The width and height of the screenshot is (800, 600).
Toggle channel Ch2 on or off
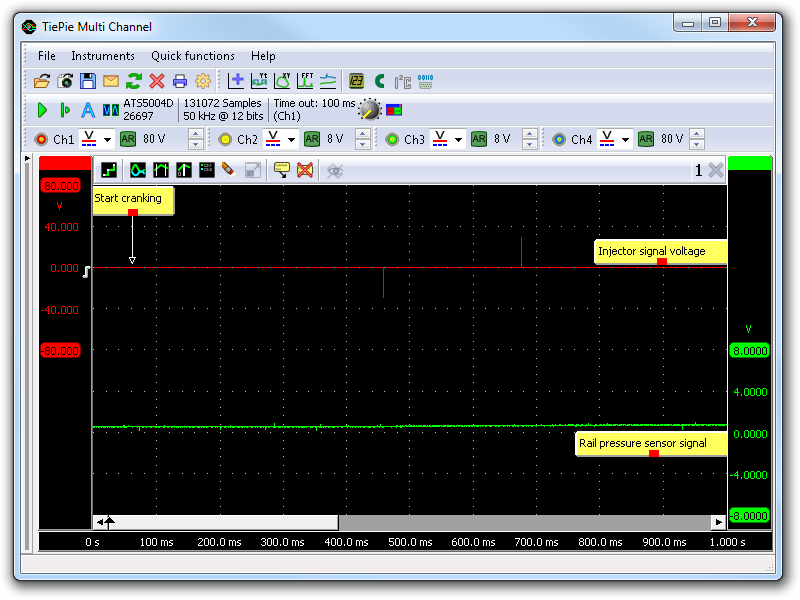[x=224, y=139]
